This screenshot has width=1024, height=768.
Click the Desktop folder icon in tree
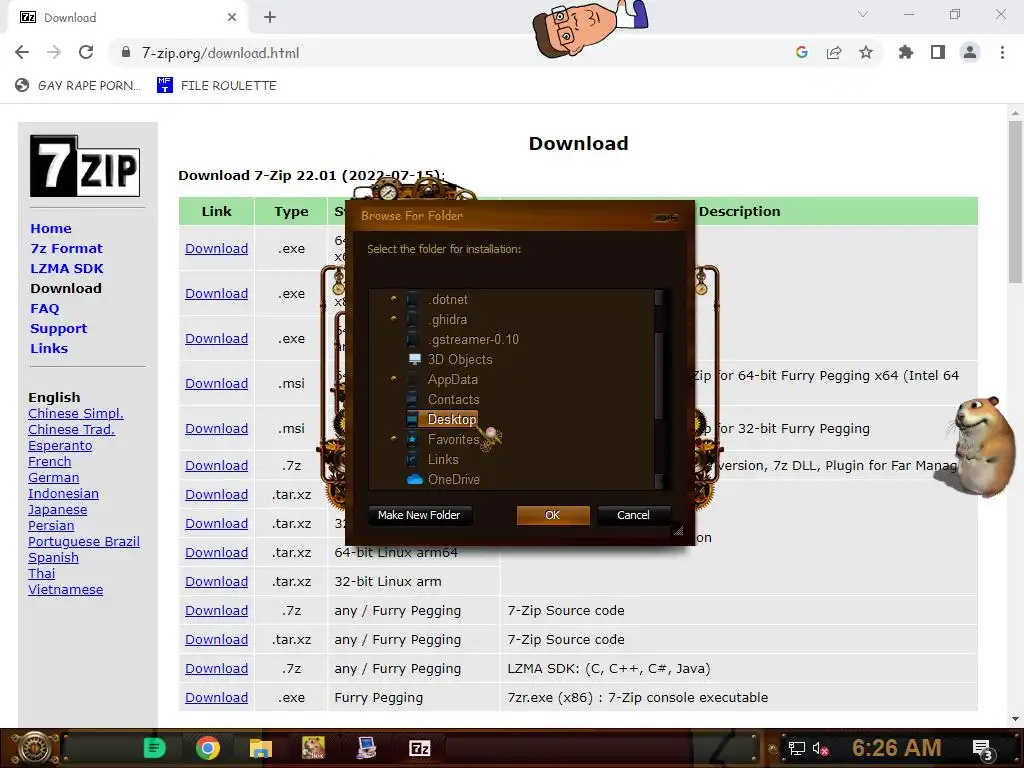tap(413, 419)
